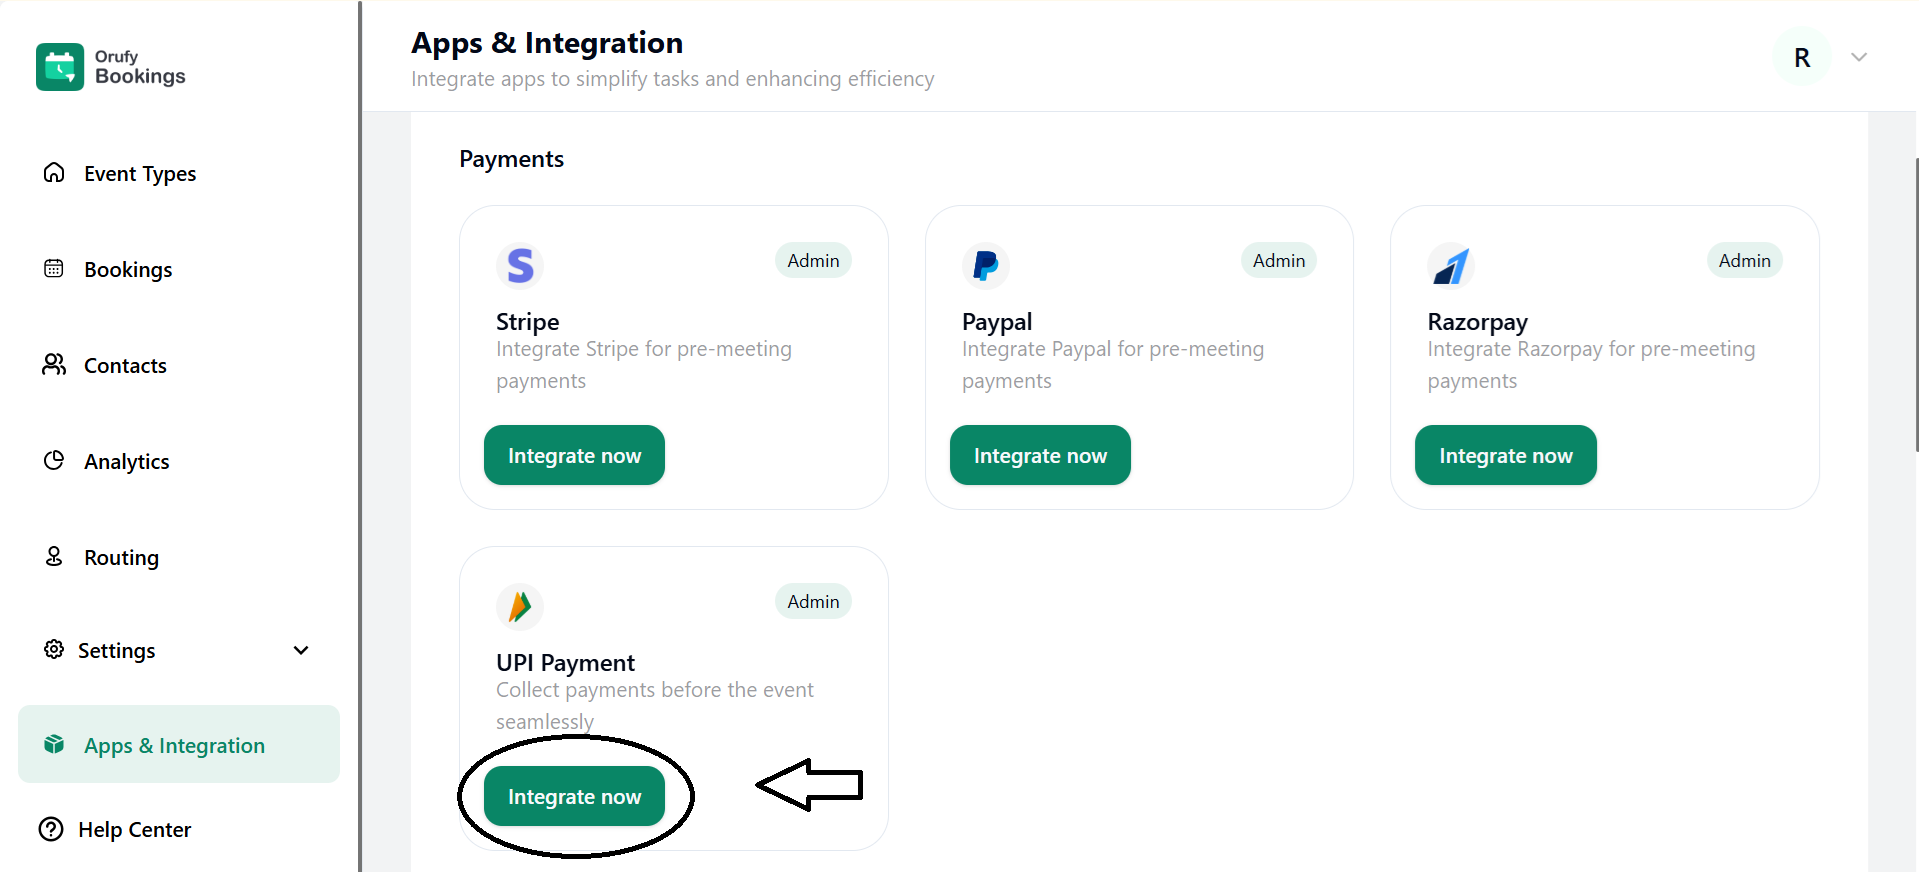Screen dimensions: 1919x872
Task: Click the Bookings calendar icon
Action: click(x=54, y=268)
